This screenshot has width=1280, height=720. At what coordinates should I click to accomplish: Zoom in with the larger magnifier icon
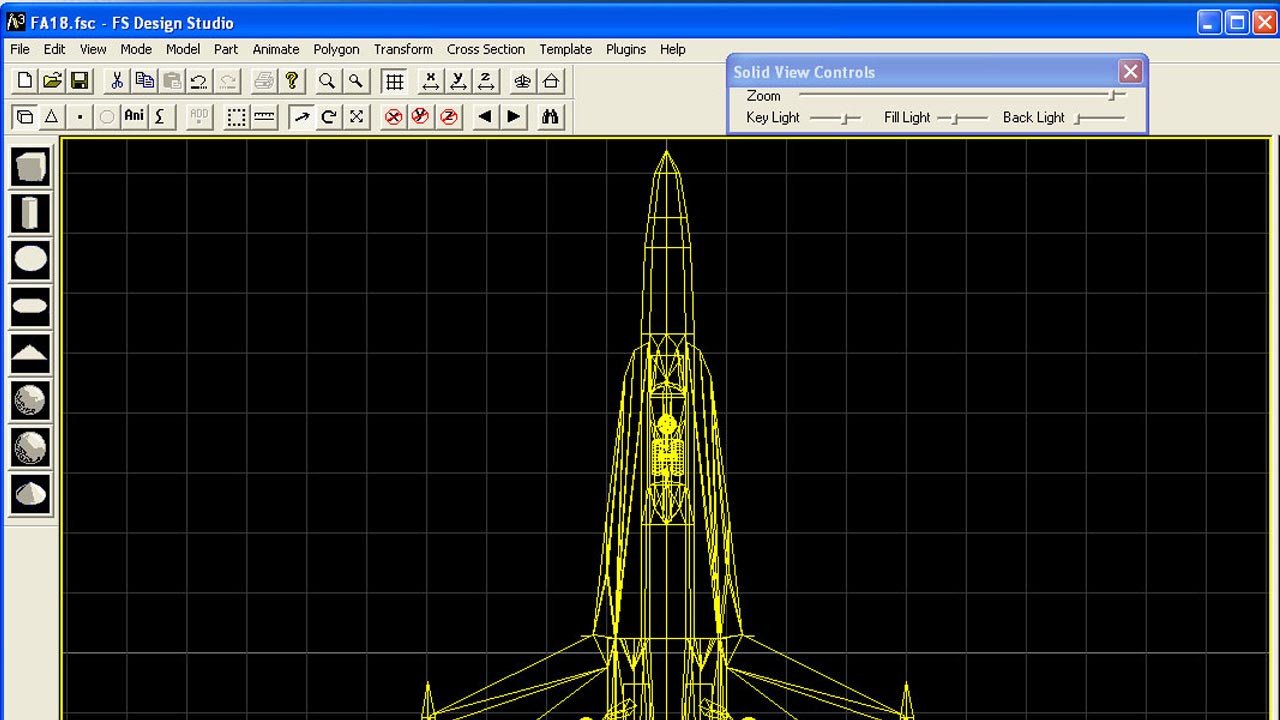[327, 81]
